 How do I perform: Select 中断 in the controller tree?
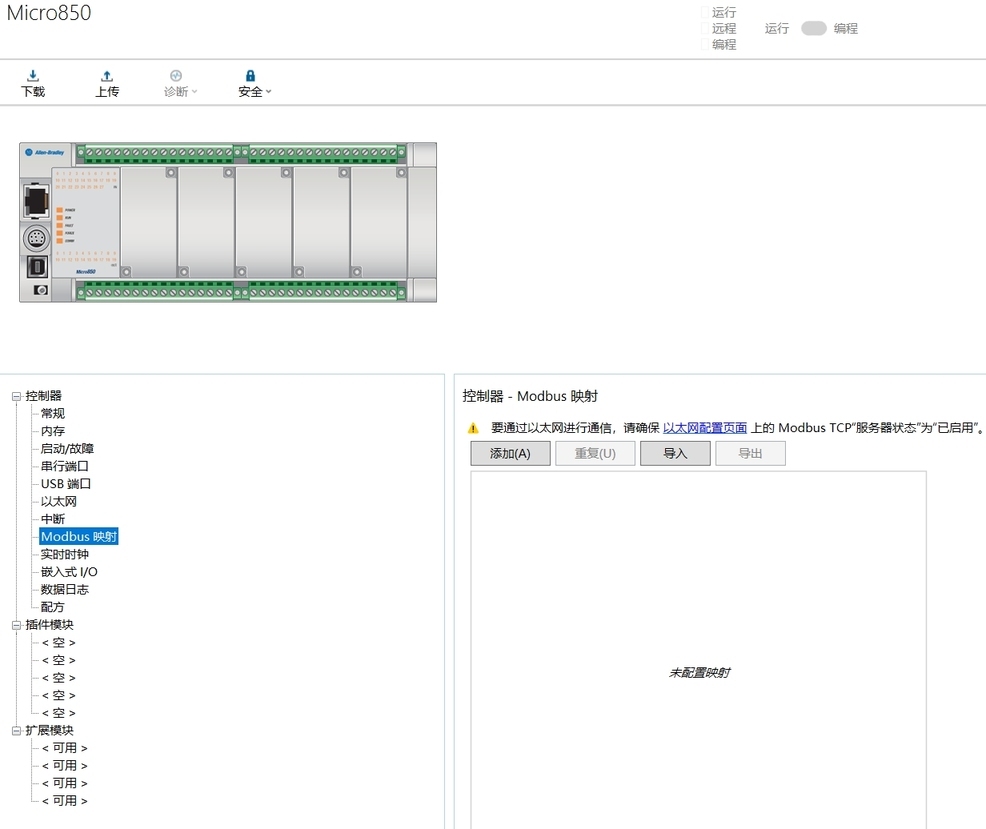[x=53, y=519]
